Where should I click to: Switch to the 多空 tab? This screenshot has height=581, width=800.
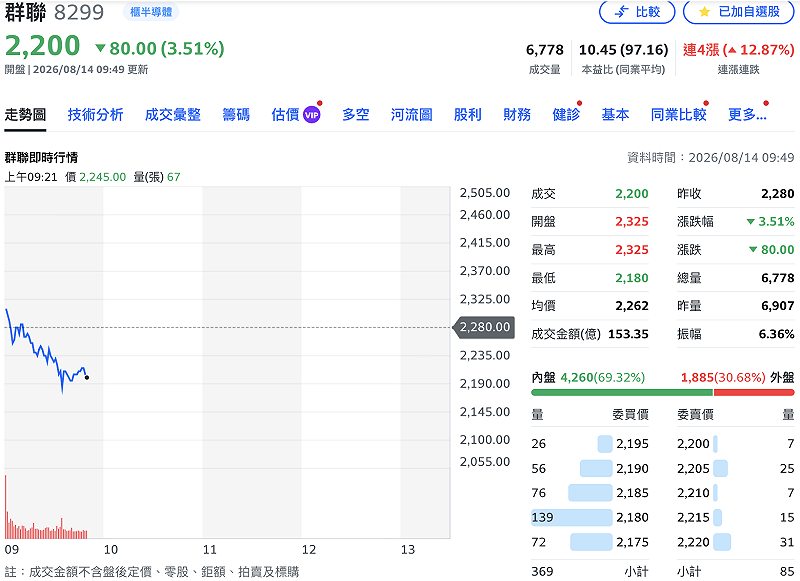coord(356,115)
